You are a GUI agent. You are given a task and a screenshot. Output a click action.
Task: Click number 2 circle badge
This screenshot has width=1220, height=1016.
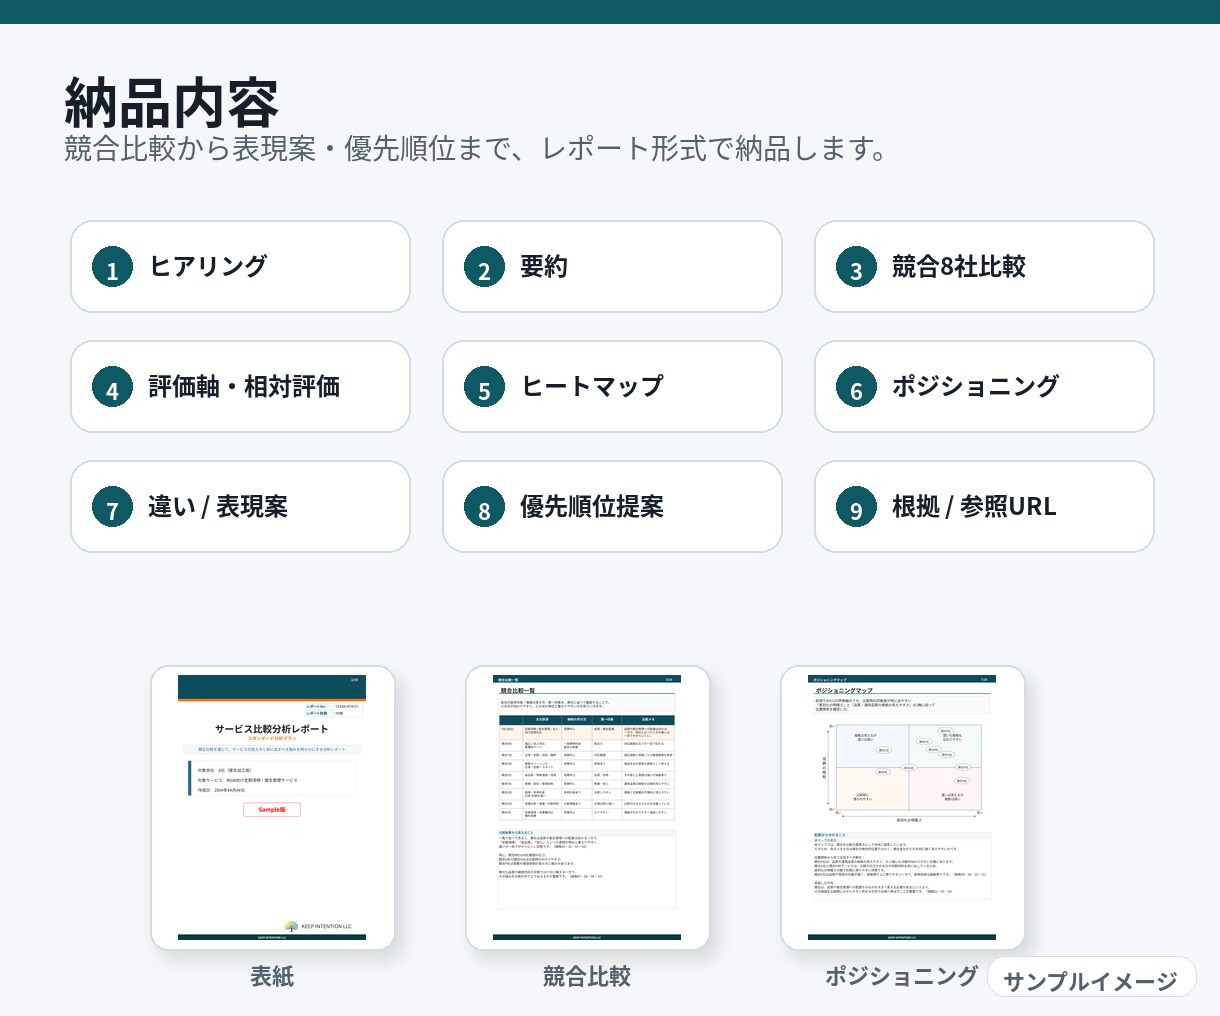[484, 267]
